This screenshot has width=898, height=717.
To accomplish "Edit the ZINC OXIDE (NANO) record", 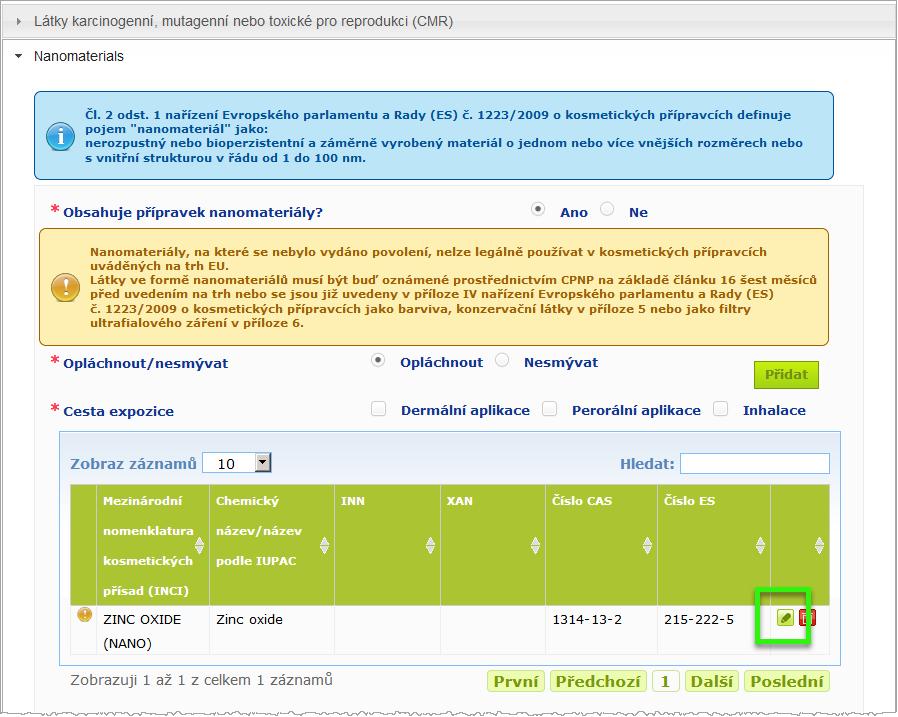I will point(785,618).
